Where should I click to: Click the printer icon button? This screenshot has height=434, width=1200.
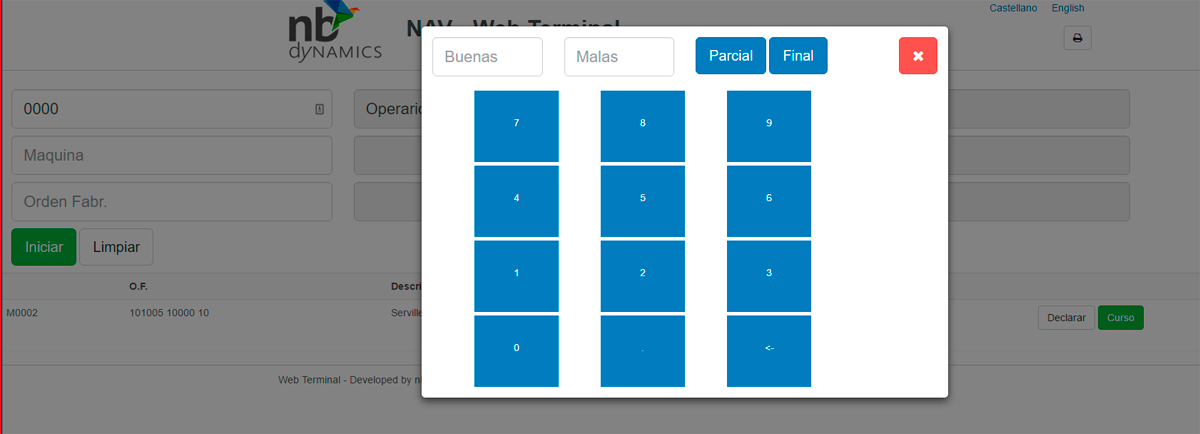click(x=1077, y=38)
